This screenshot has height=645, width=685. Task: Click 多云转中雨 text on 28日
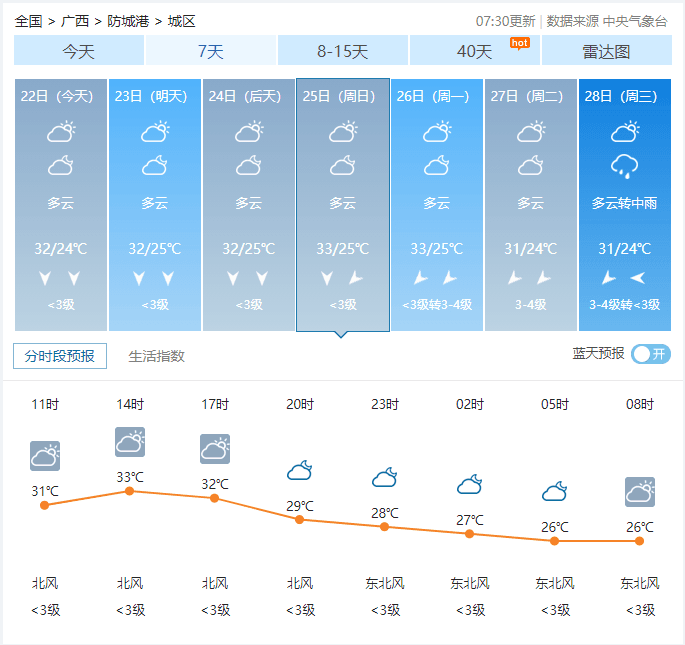(x=624, y=203)
